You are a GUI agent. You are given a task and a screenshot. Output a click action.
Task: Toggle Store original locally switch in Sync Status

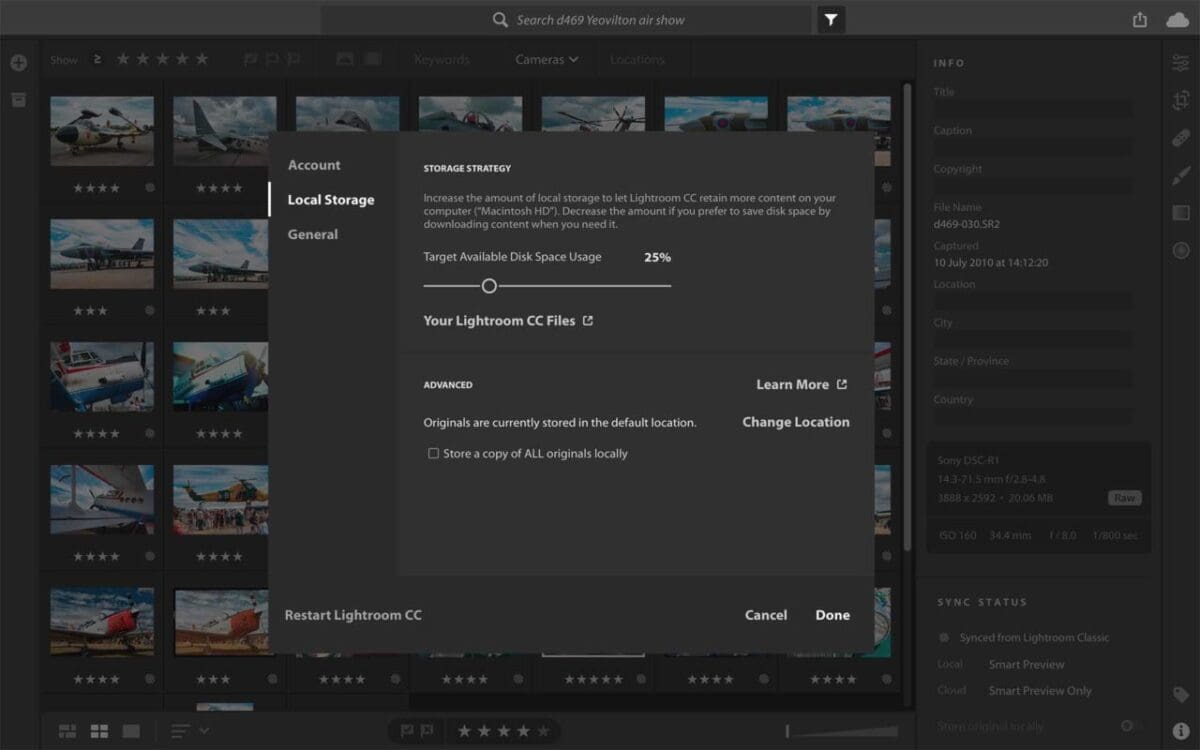pos(1132,726)
